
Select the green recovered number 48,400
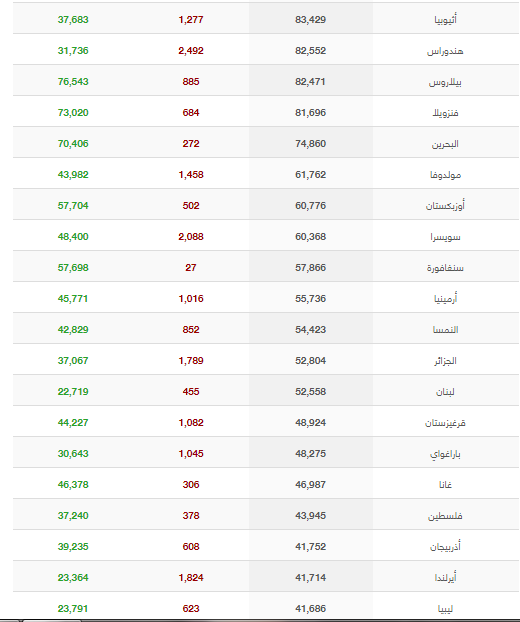point(73,236)
